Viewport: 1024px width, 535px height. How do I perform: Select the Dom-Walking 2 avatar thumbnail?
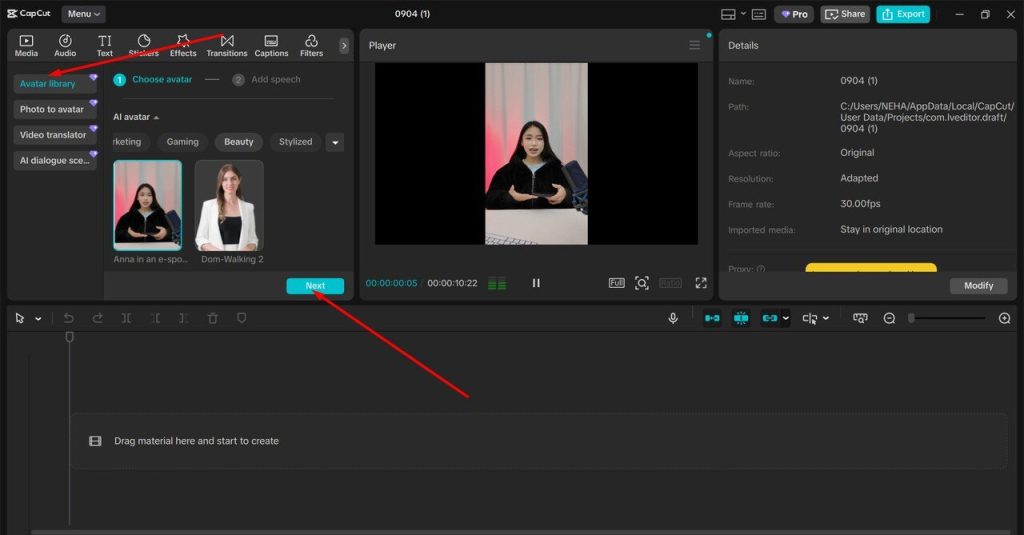pos(229,205)
